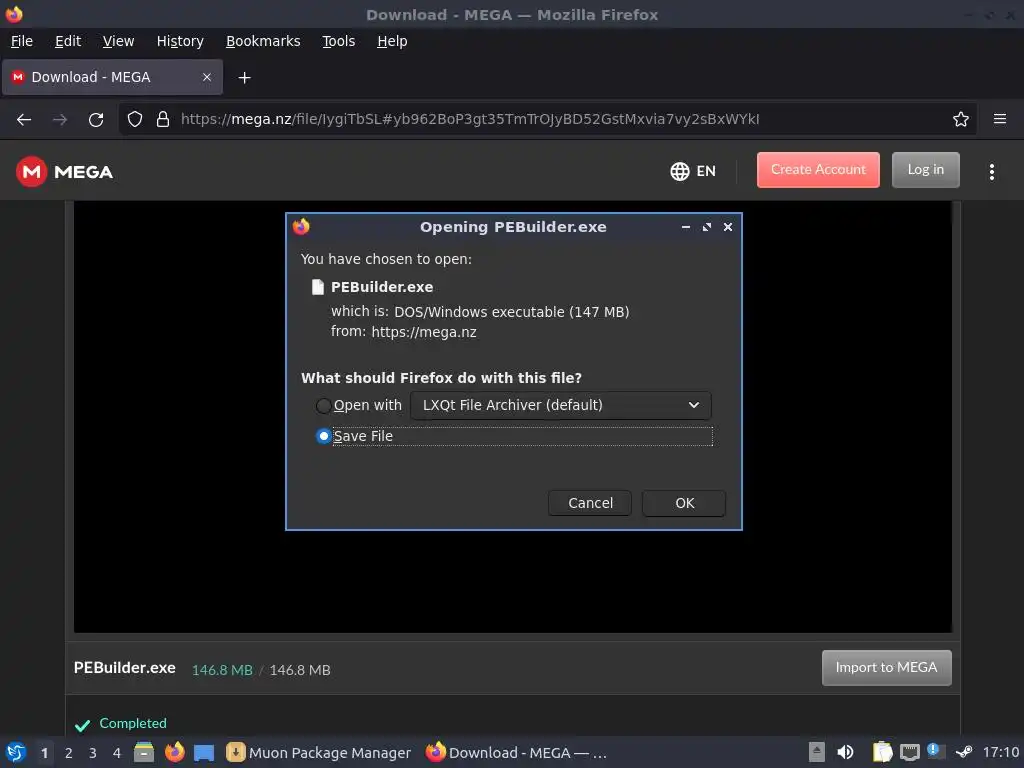The height and width of the screenshot is (768, 1024).
Task: Open the Help menu
Action: pyautogui.click(x=392, y=41)
